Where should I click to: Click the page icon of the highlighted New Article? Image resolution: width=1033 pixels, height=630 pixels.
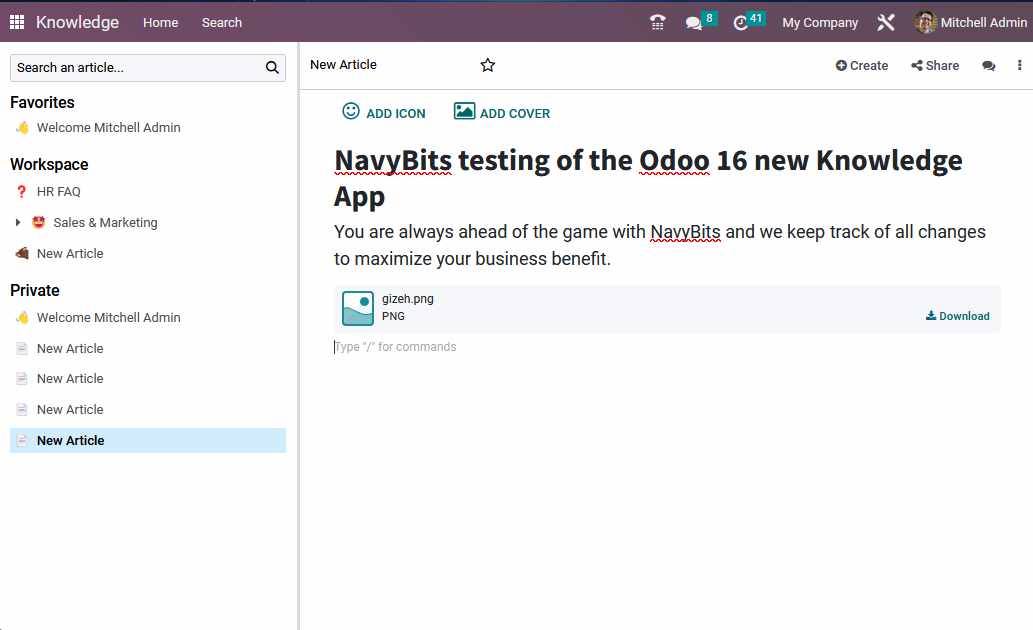(x=22, y=440)
